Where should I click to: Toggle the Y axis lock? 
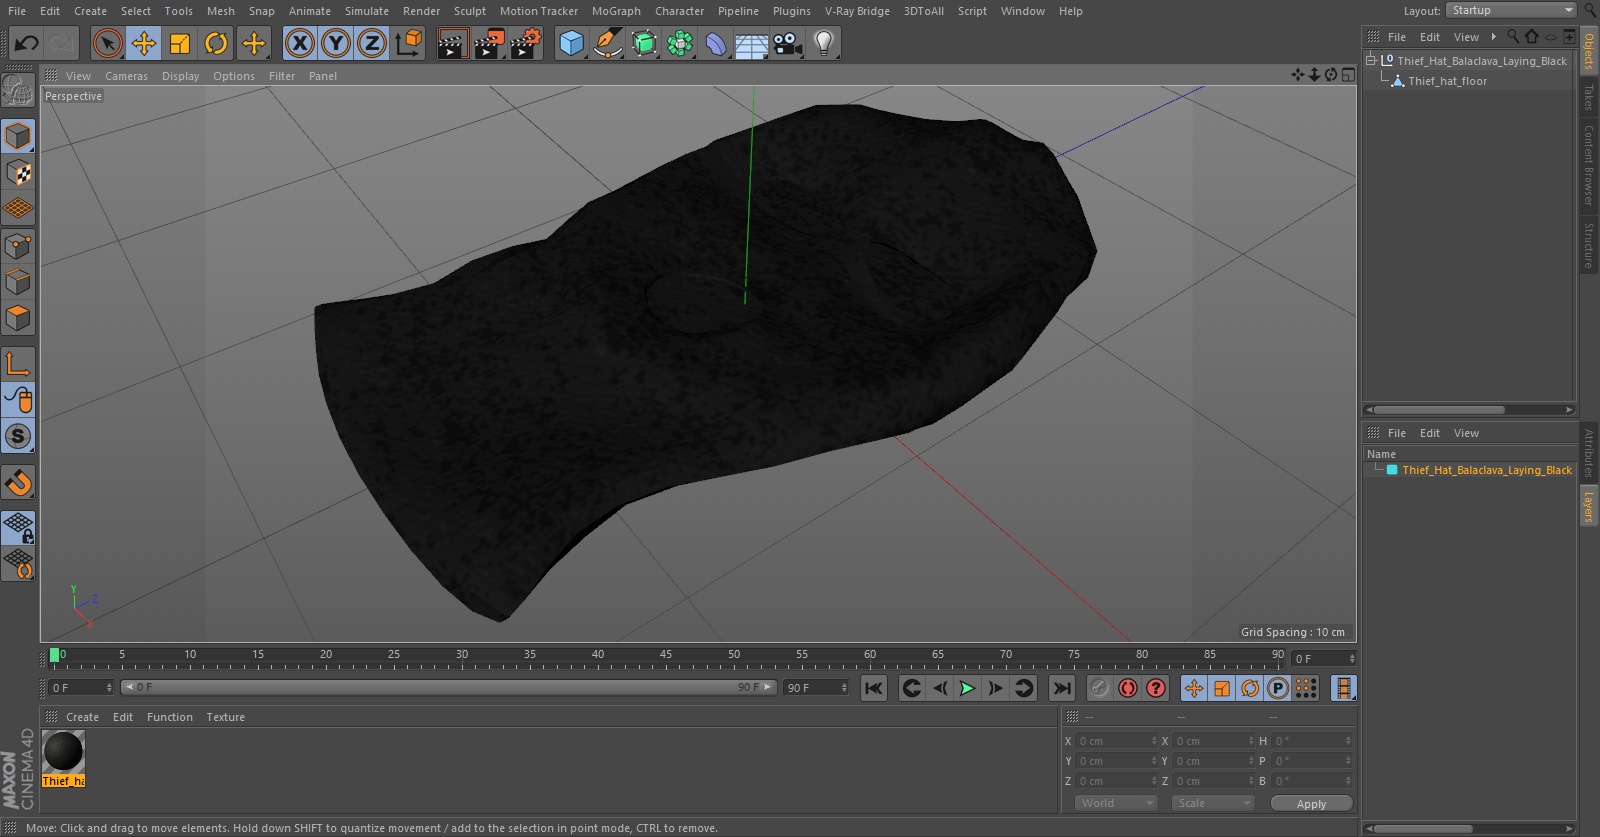pyautogui.click(x=336, y=43)
